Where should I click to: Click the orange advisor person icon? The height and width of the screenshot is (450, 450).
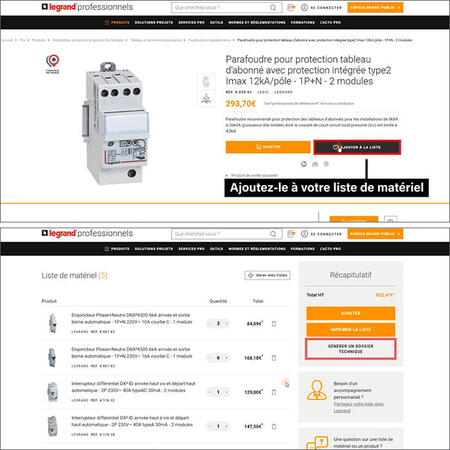317,390
